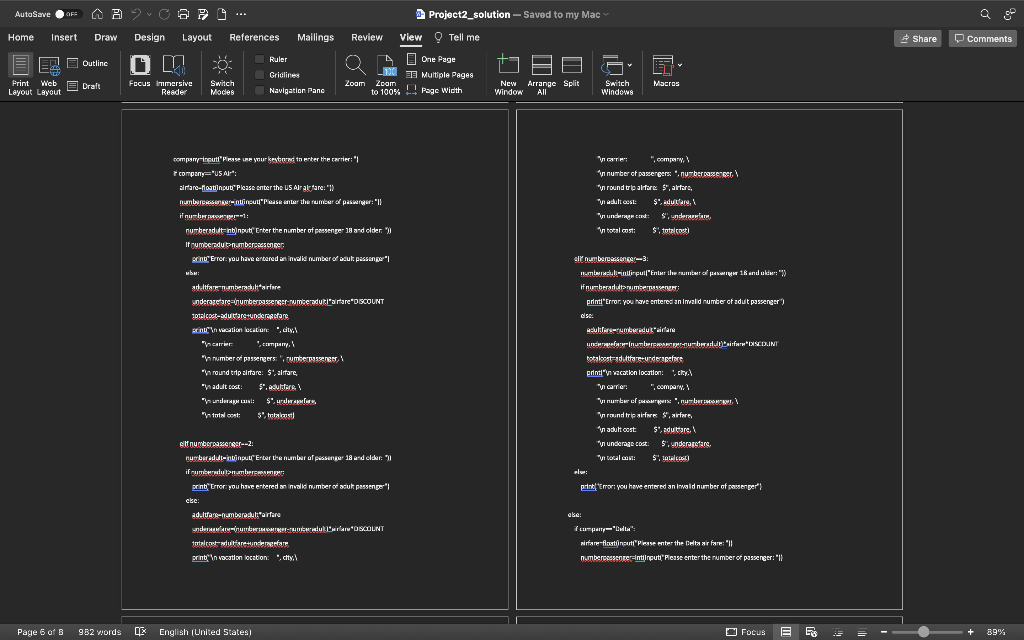Switch to the References tab
The image size is (1024, 640).
coord(254,37)
